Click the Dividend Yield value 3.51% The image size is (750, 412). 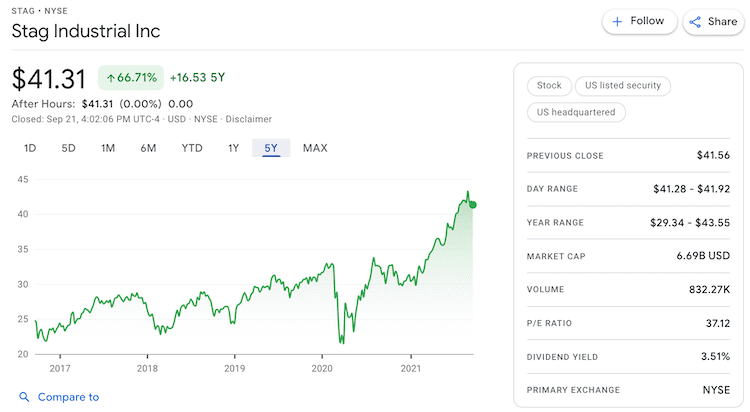coord(716,356)
